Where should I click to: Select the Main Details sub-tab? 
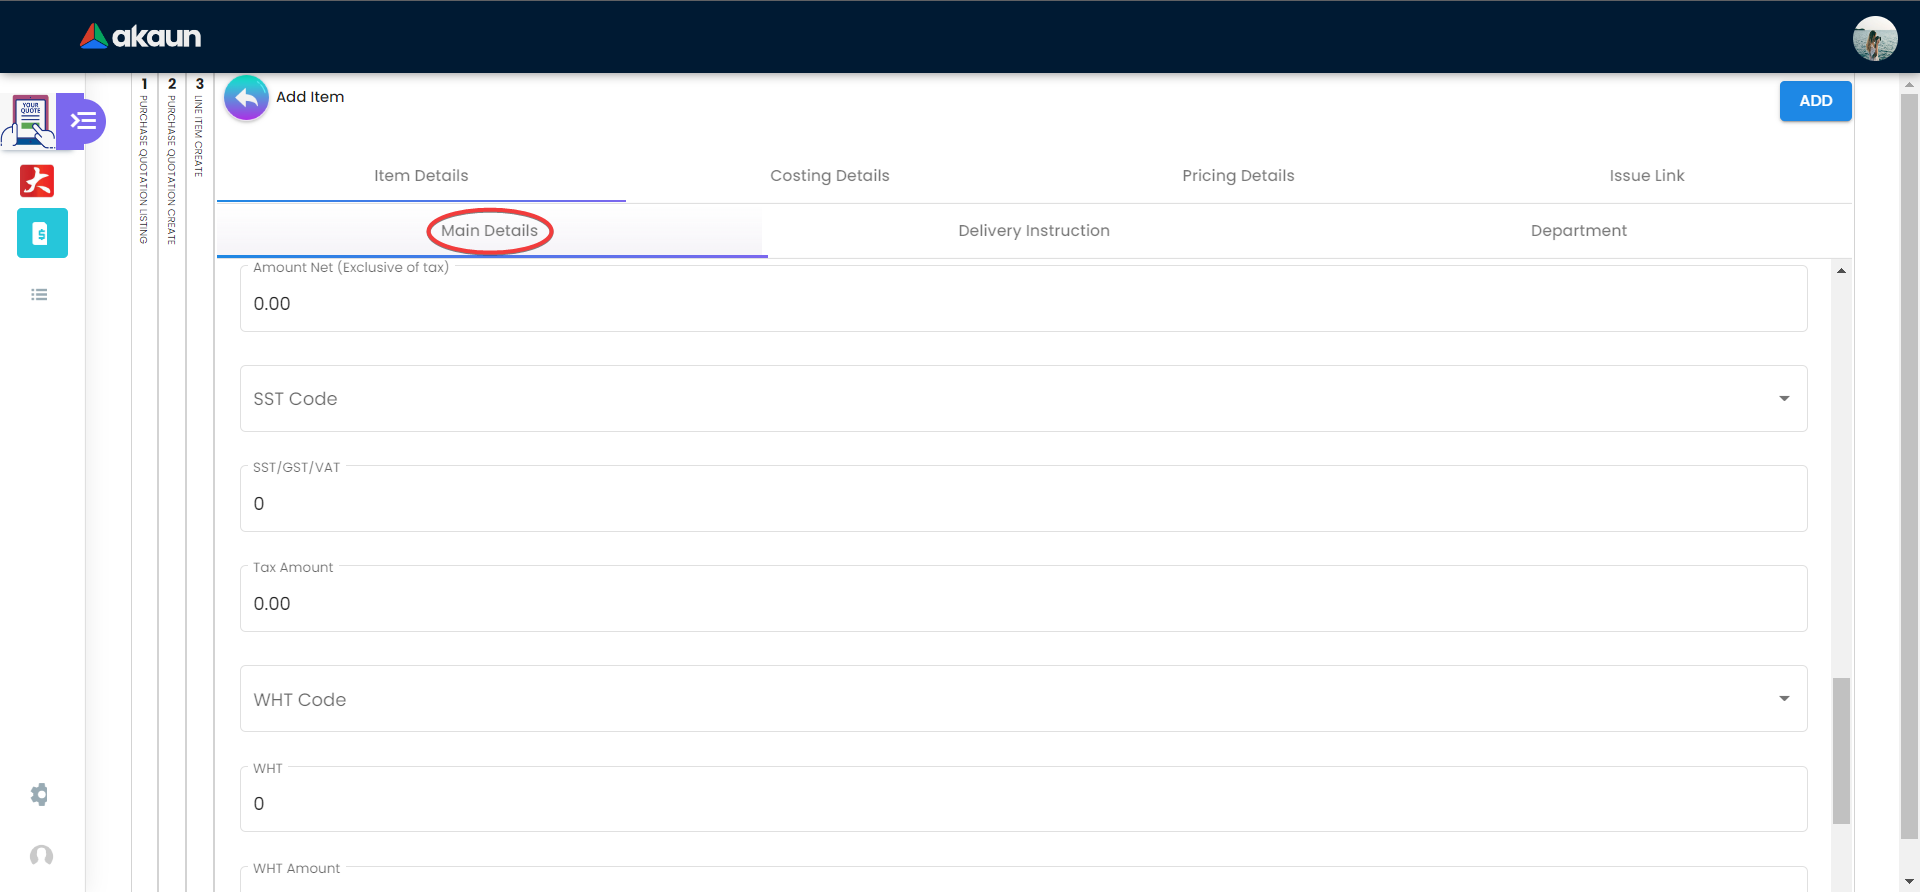[x=490, y=231]
